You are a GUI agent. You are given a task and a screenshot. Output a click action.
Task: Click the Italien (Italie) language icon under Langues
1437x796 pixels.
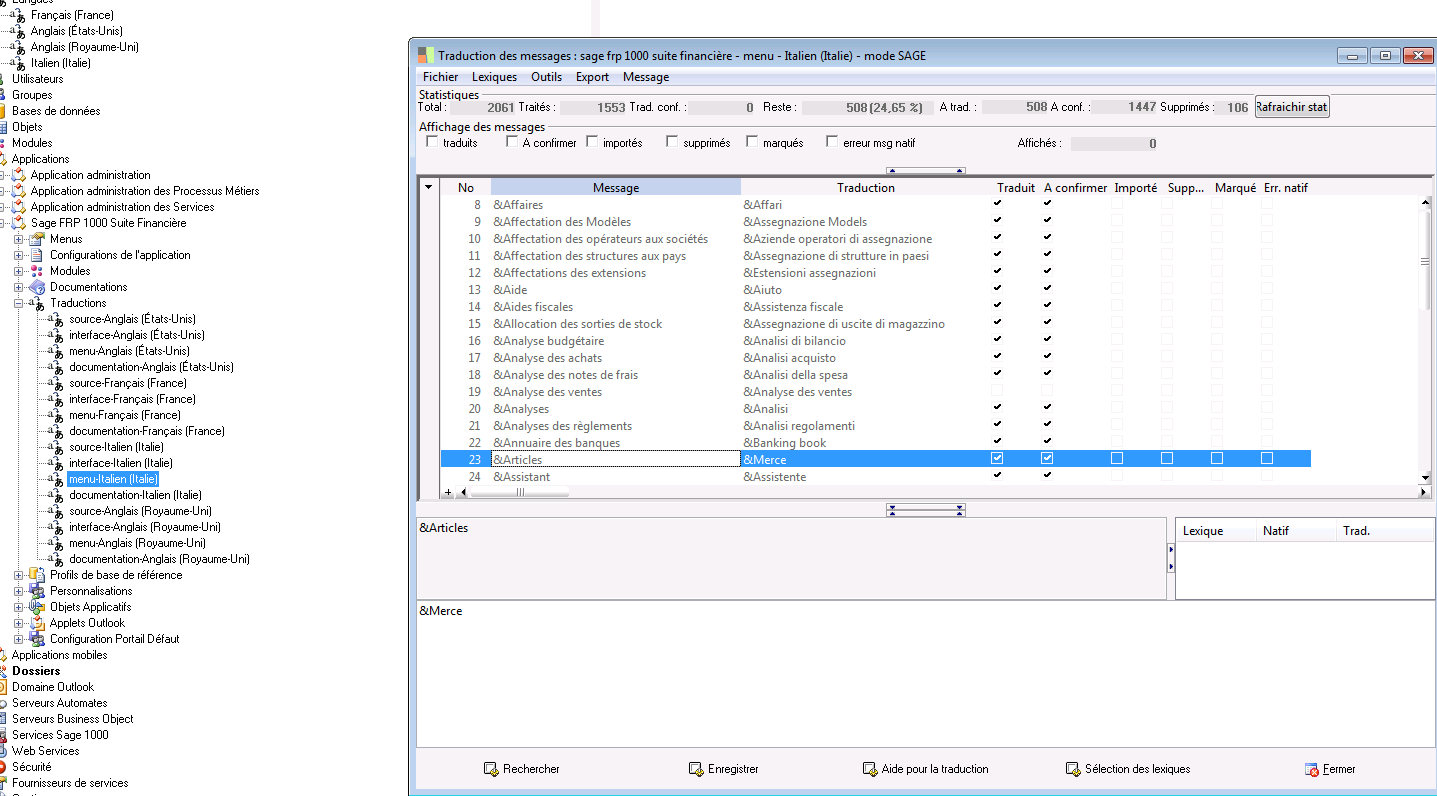tap(18, 63)
